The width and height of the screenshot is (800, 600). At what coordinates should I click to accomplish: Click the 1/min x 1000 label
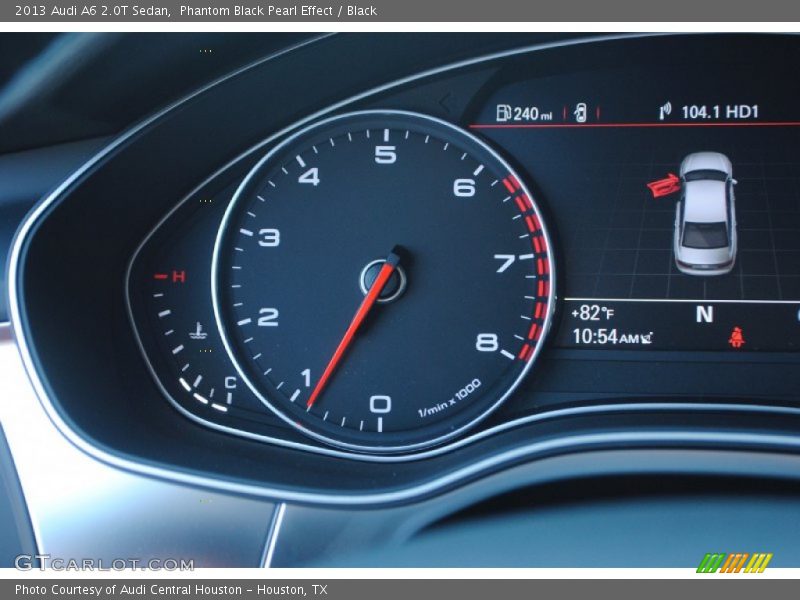449,397
